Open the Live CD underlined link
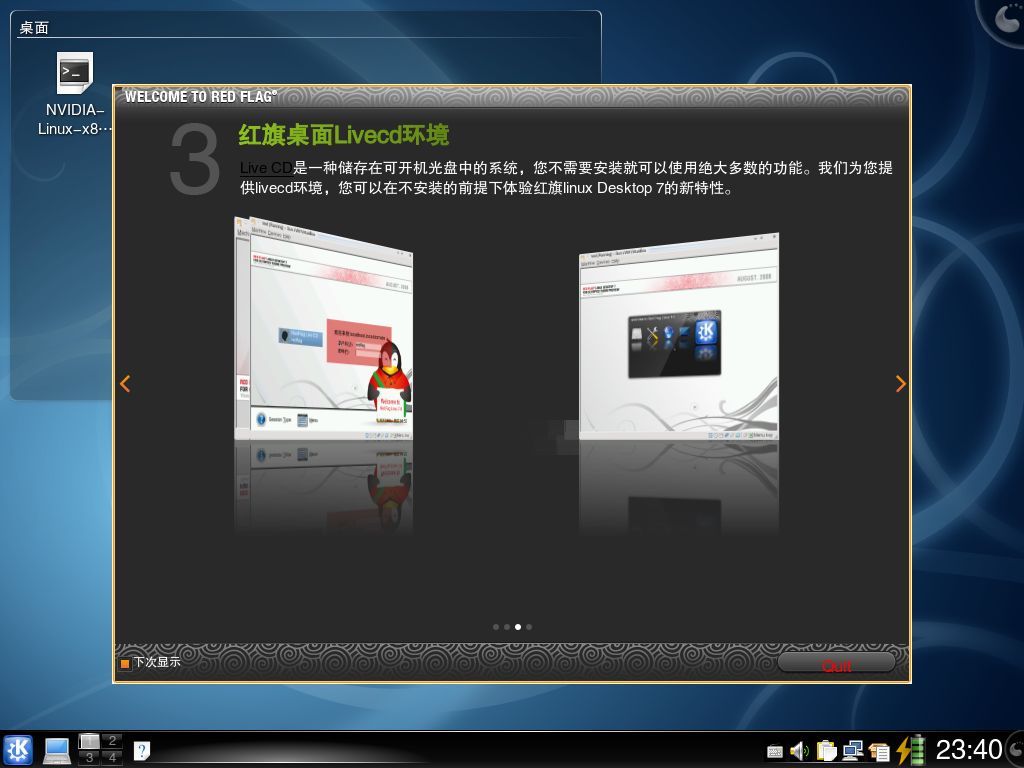 266,168
